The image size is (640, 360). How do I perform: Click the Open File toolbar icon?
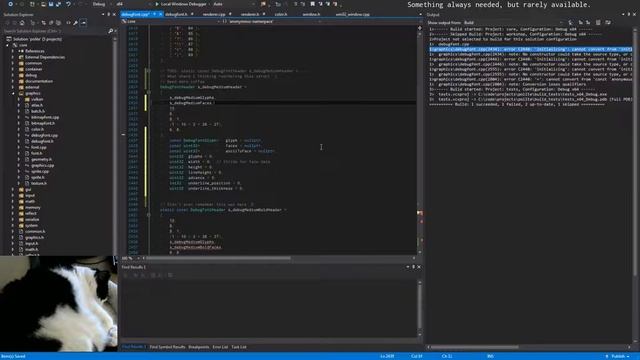[43, 4]
